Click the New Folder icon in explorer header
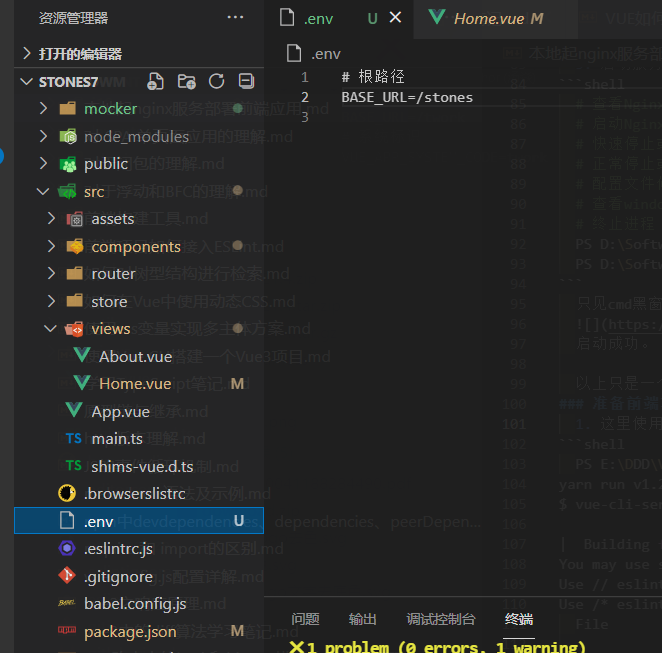The width and height of the screenshot is (662, 653). pyautogui.click(x=186, y=81)
